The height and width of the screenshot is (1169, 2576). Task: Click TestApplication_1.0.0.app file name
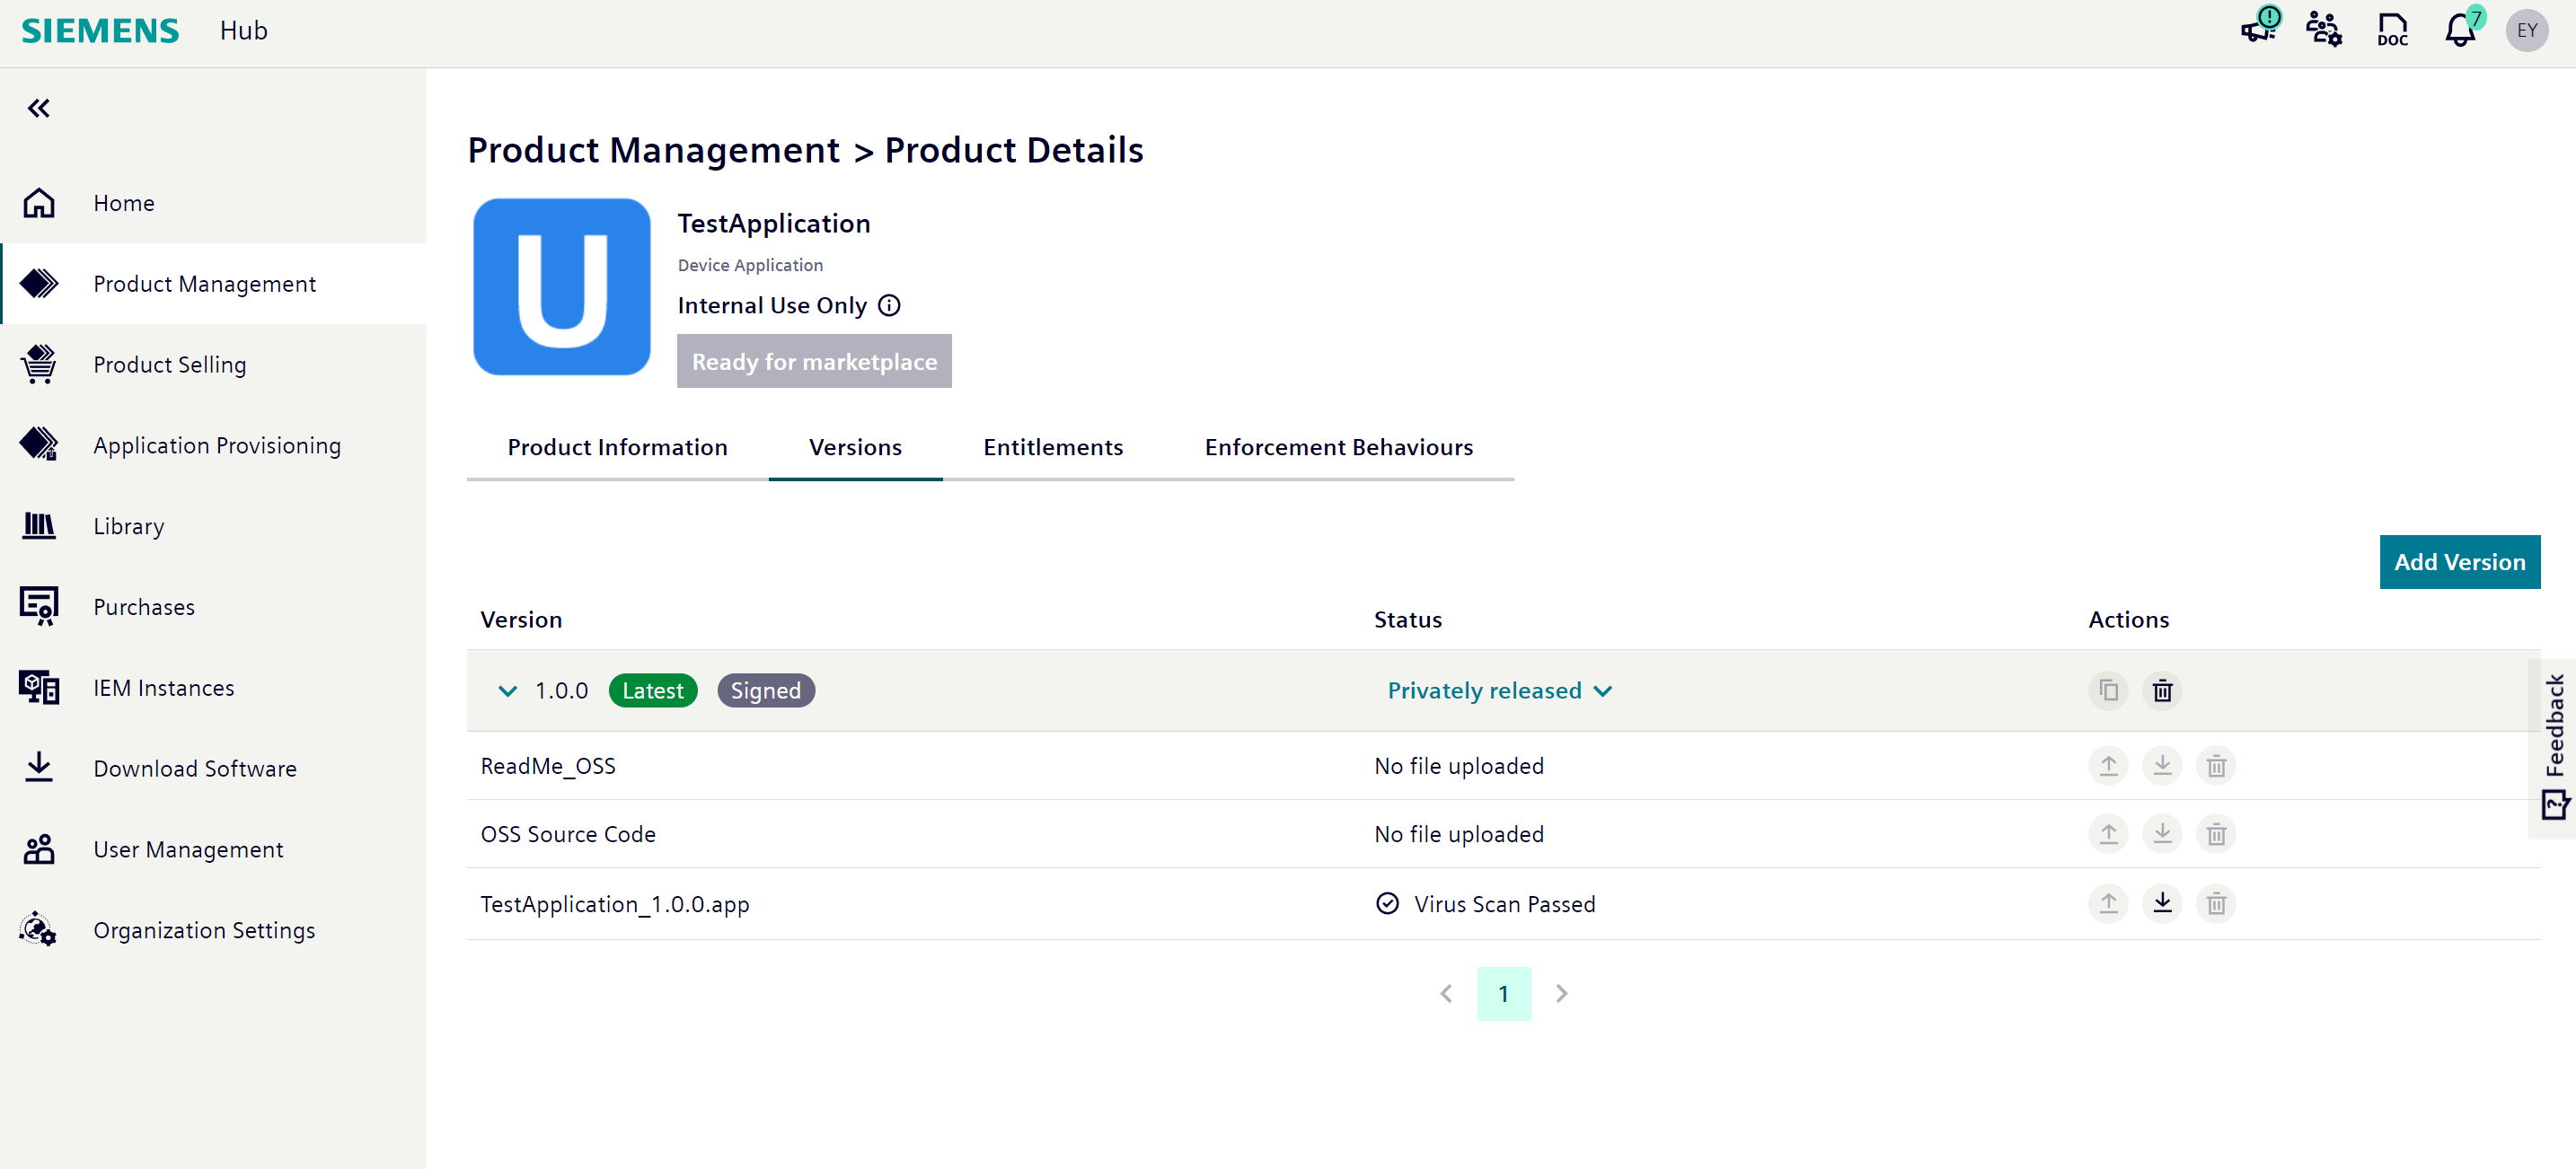[614, 904]
